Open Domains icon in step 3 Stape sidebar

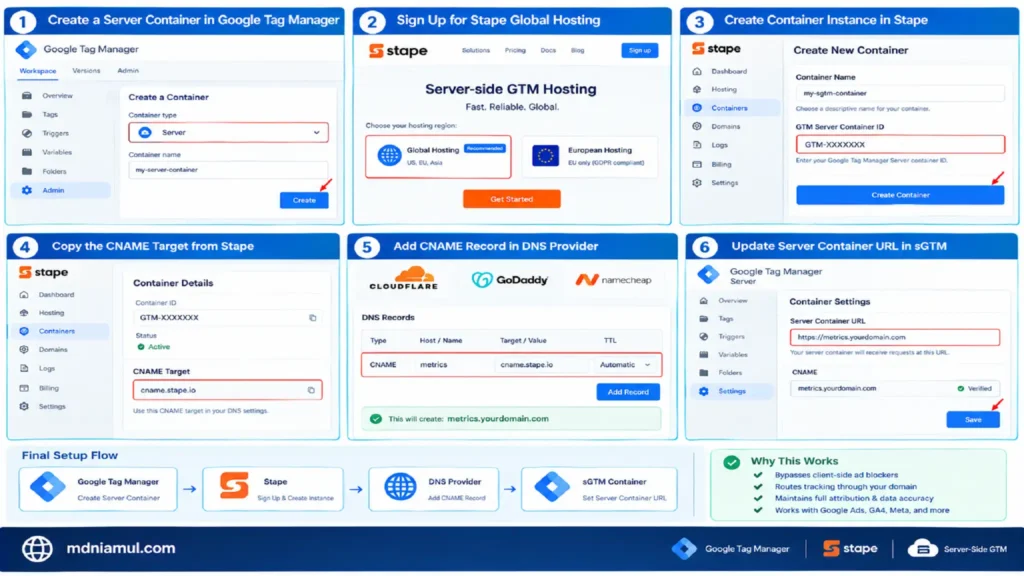(x=697, y=126)
